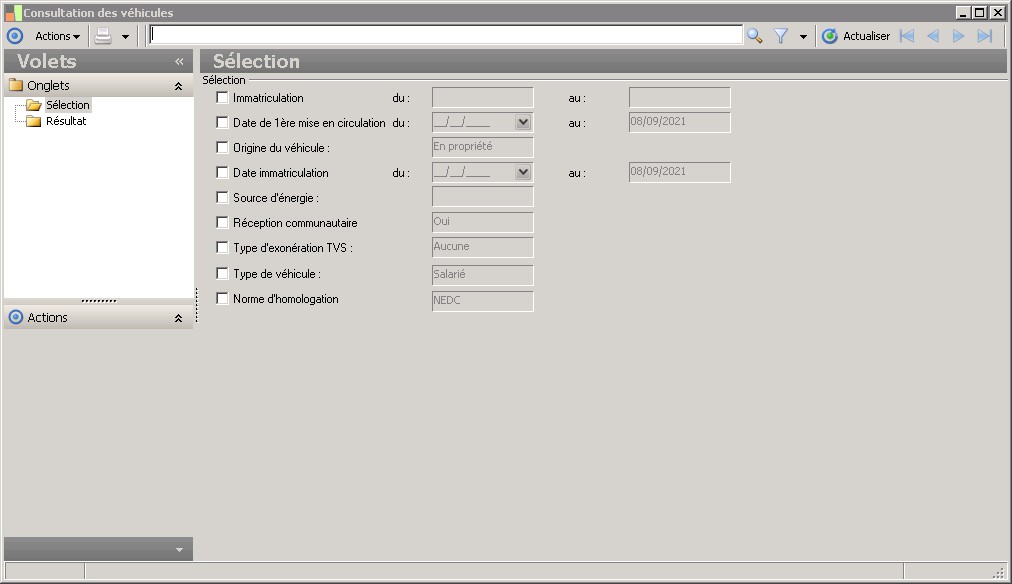Click the Réception communautaire 'Oui' field
This screenshot has height=584, width=1012.
[483, 222]
